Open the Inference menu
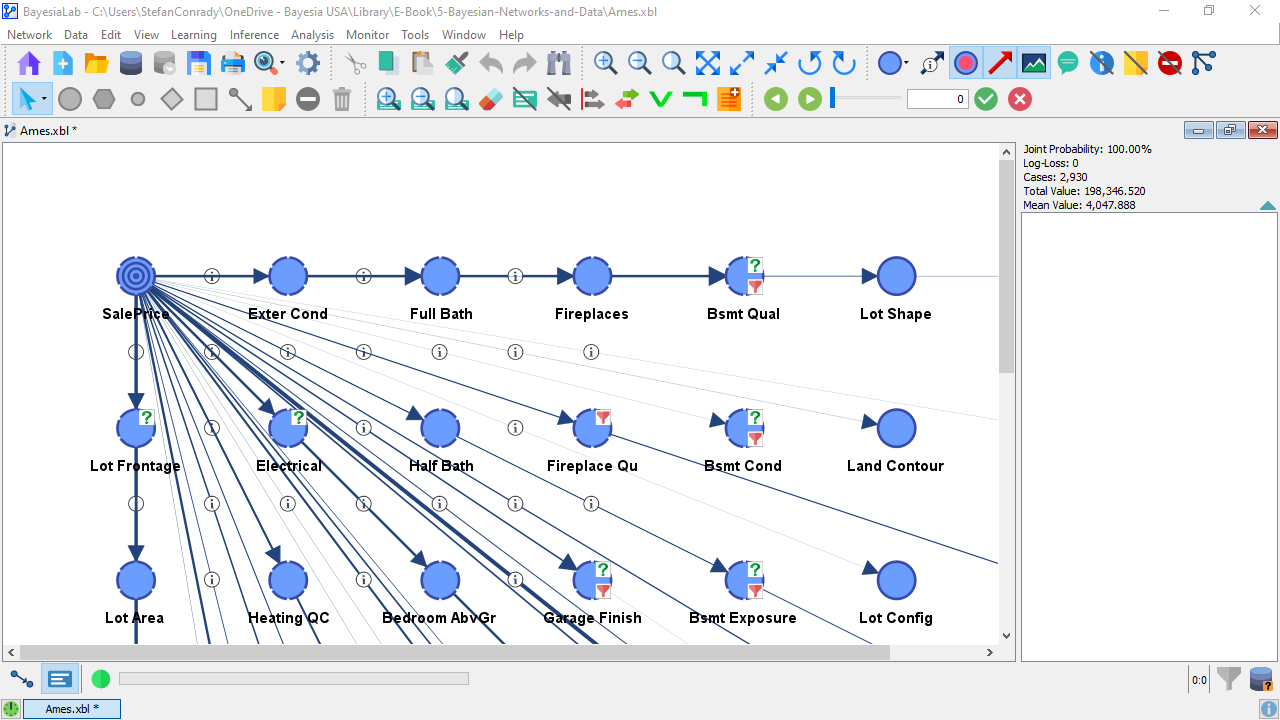The width and height of the screenshot is (1280, 720). (x=254, y=34)
